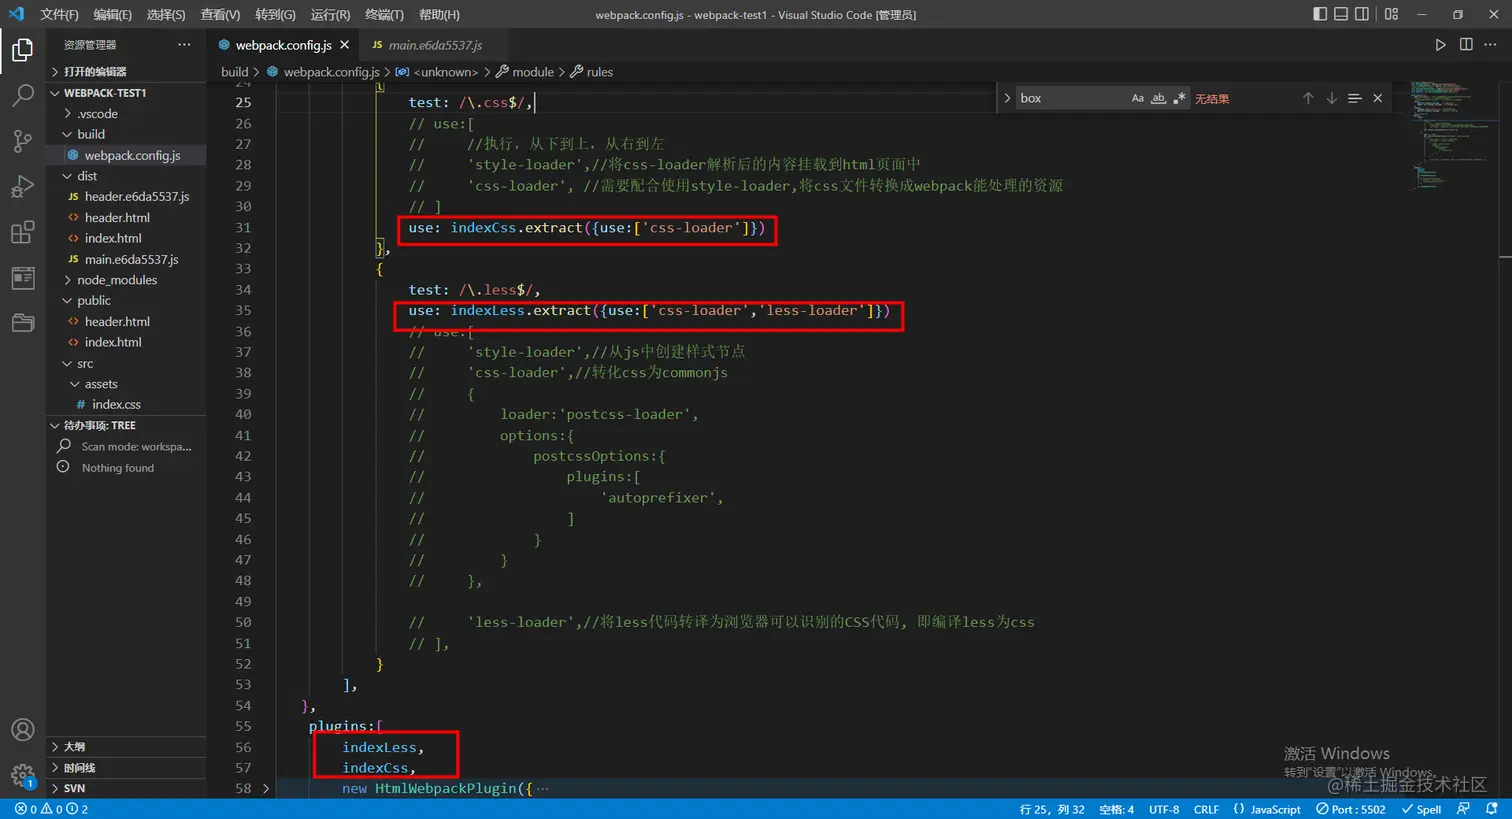Open the activity bar icon below Extensions
1512x819 pixels.
[x=22, y=278]
